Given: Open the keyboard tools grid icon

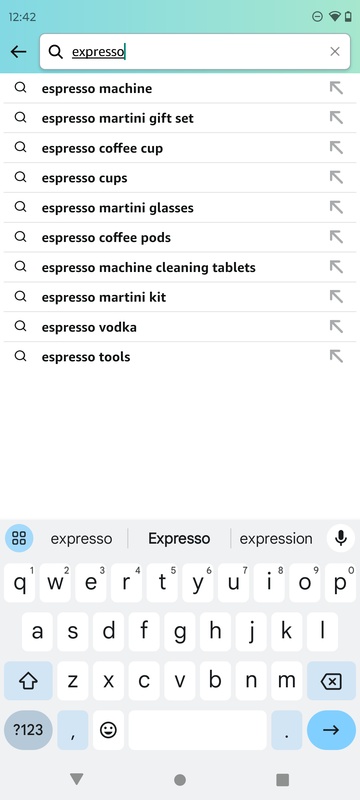Looking at the screenshot, I should pyautogui.click(x=19, y=538).
